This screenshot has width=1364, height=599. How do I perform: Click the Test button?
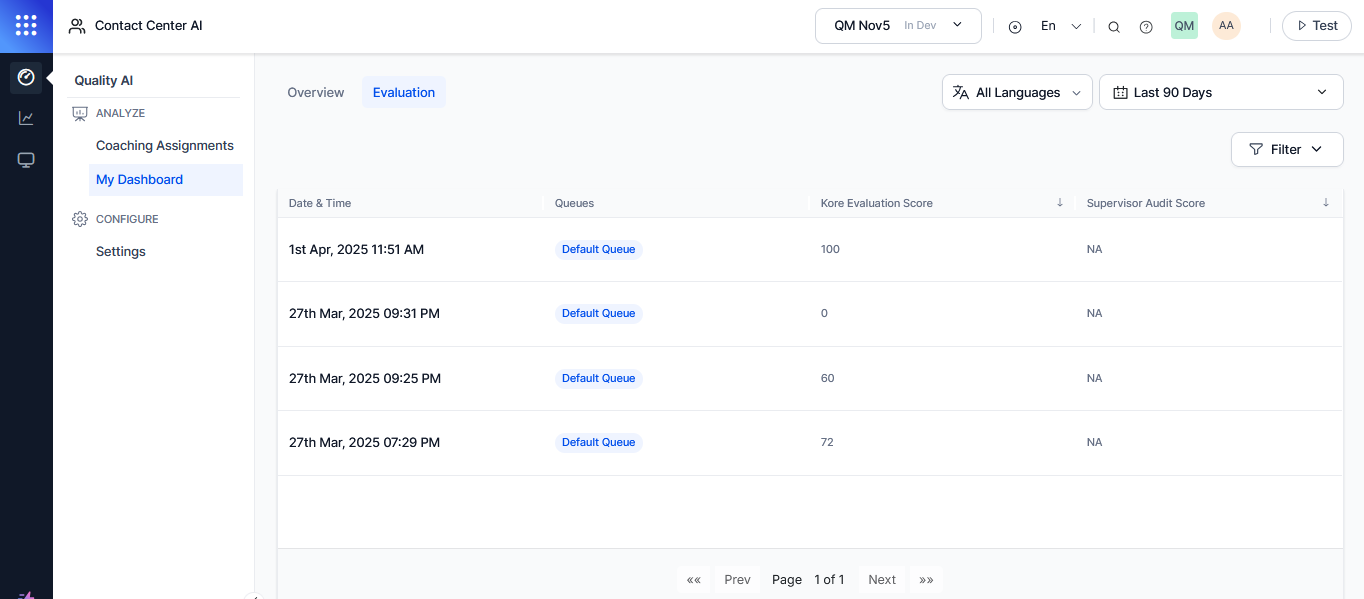[x=1316, y=26]
